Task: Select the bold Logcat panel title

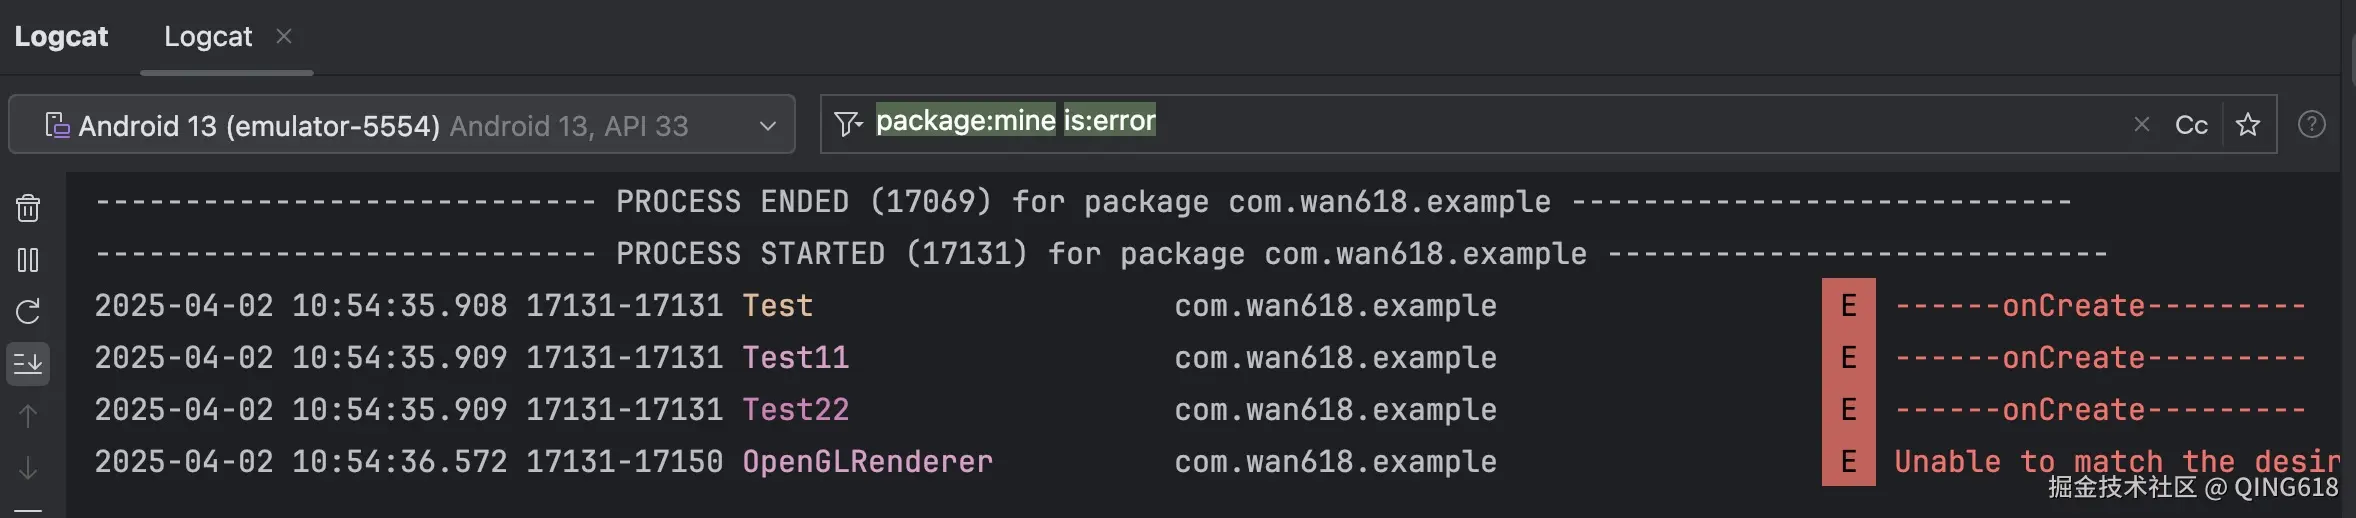Action: [x=61, y=37]
